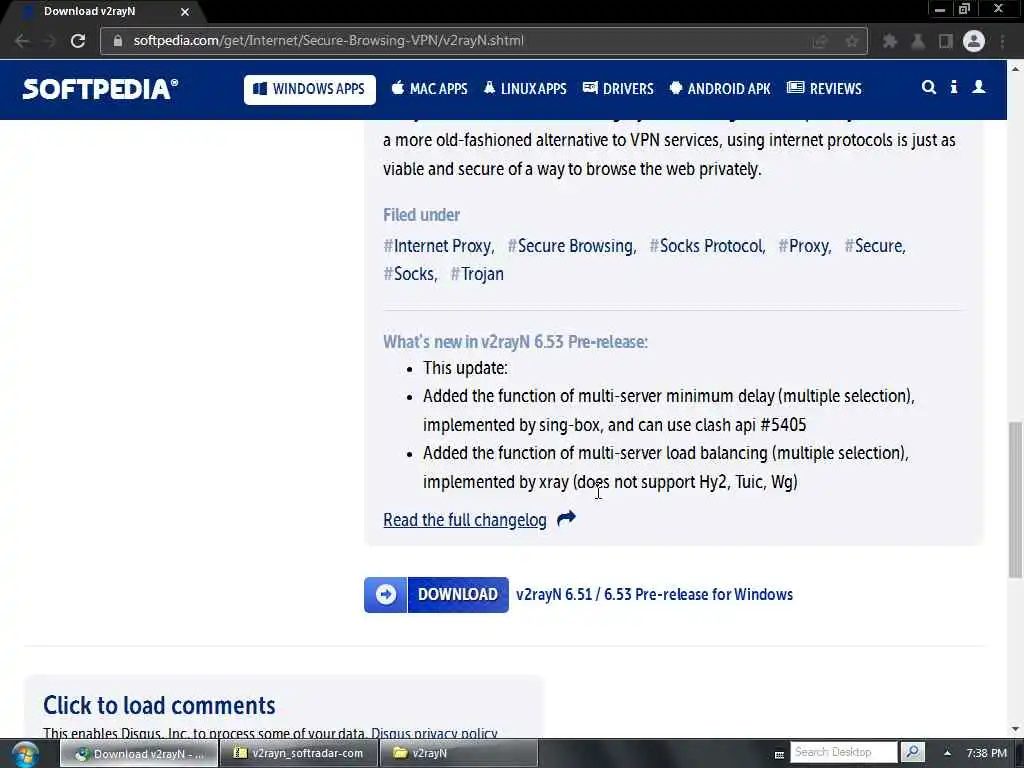Click the share icon in the address bar
1024x768 pixels.
coord(820,41)
